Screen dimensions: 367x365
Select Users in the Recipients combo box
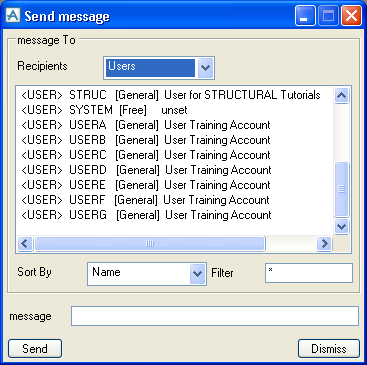pyautogui.click(x=150, y=68)
